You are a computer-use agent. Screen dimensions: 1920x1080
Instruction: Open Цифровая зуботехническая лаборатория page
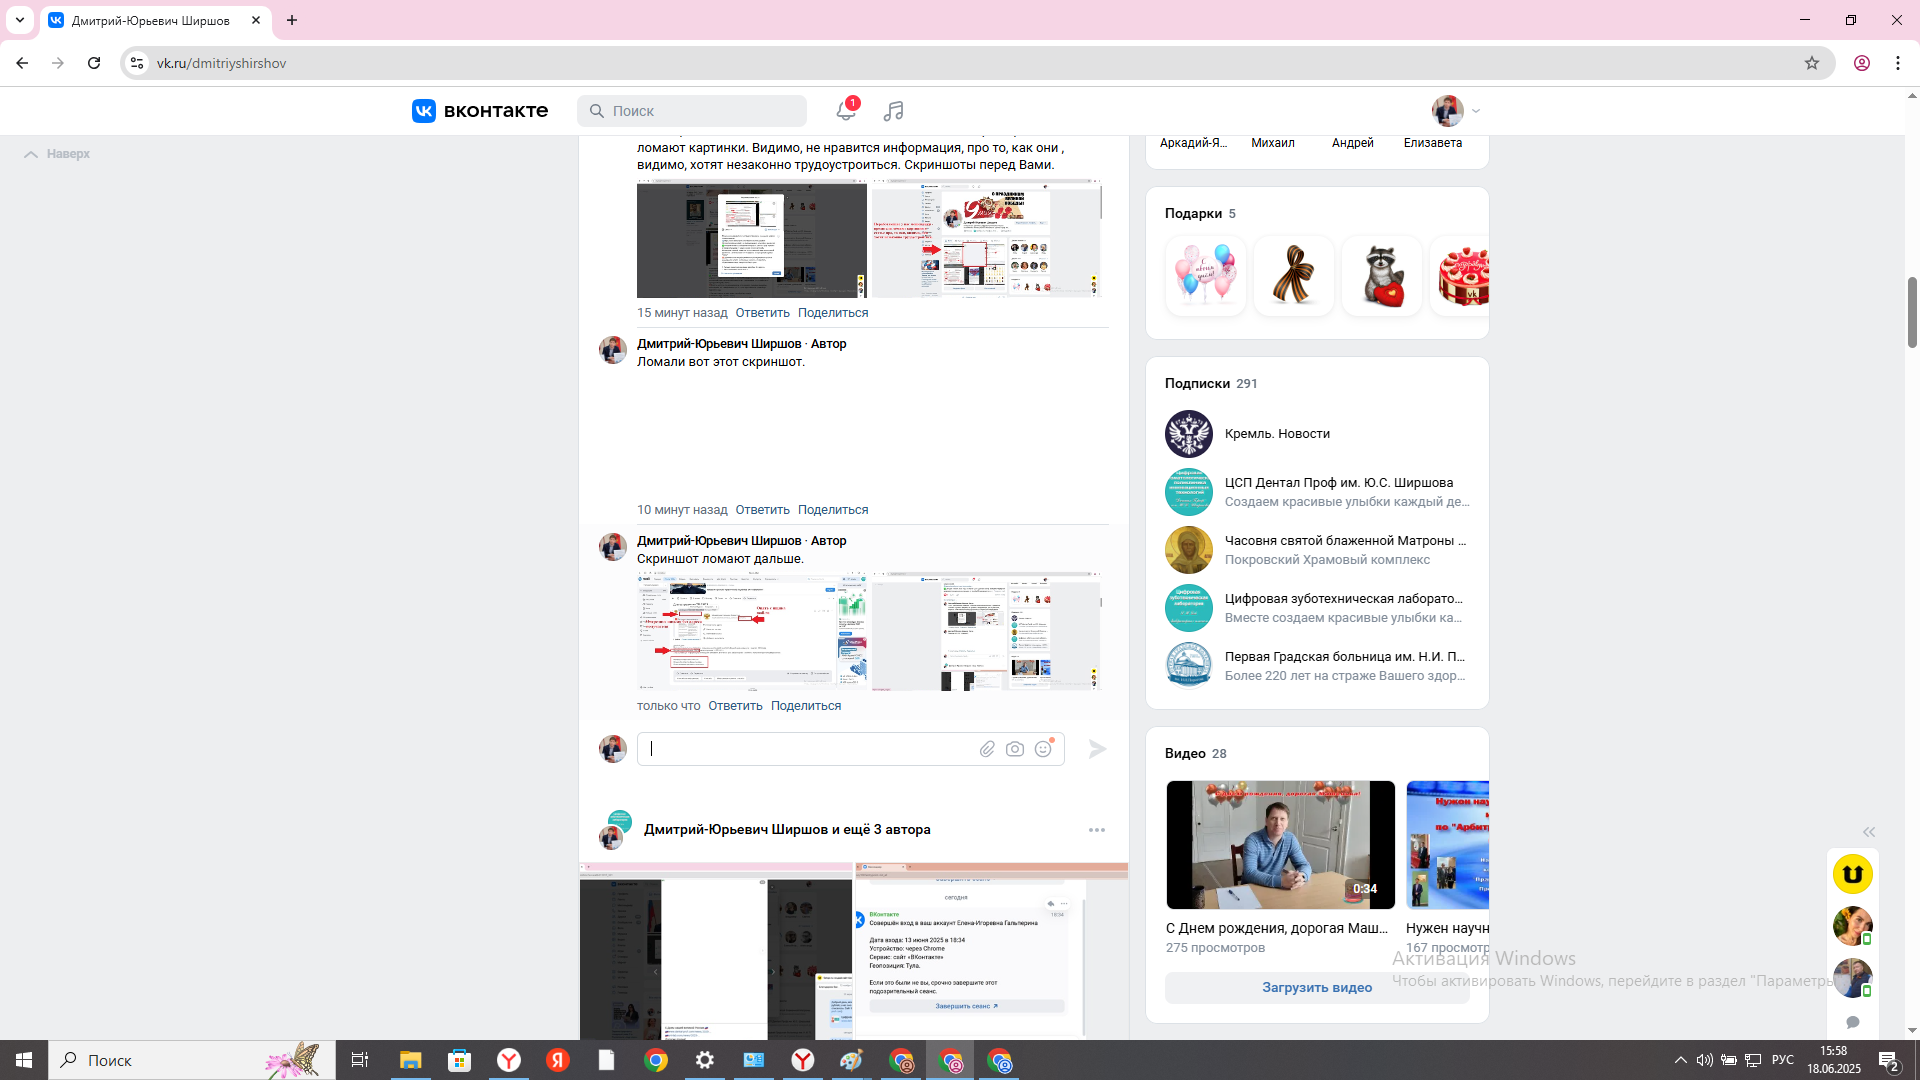(1317, 608)
